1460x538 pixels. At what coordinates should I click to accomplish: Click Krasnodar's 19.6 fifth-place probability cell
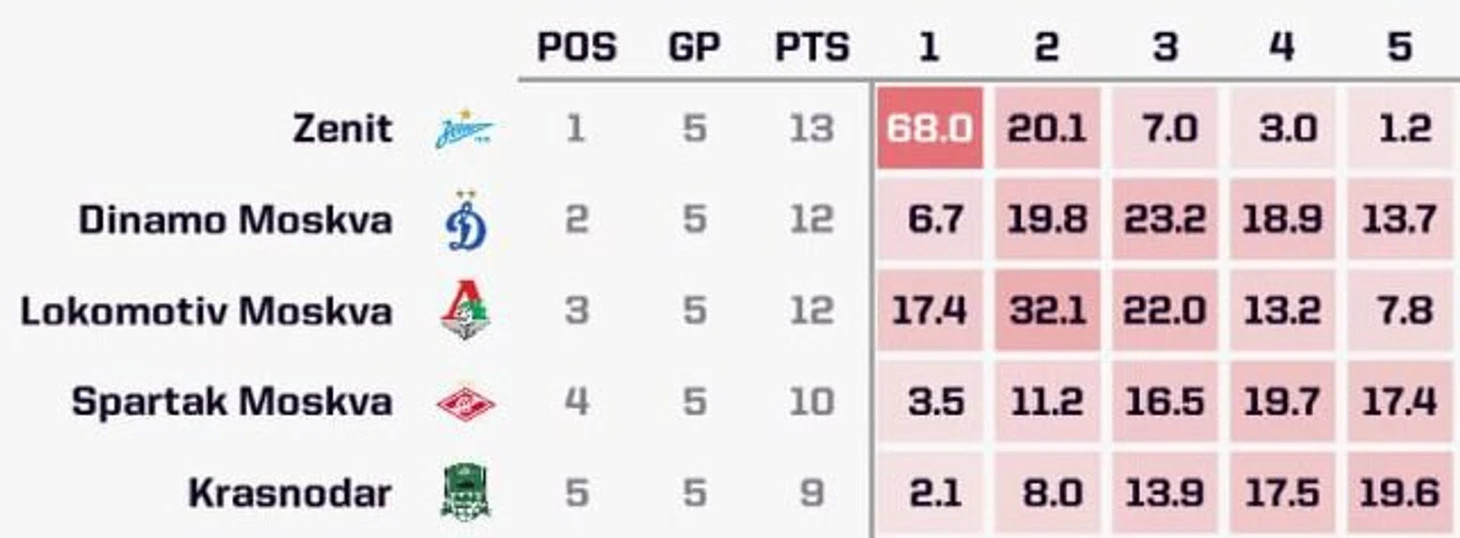tap(1400, 492)
